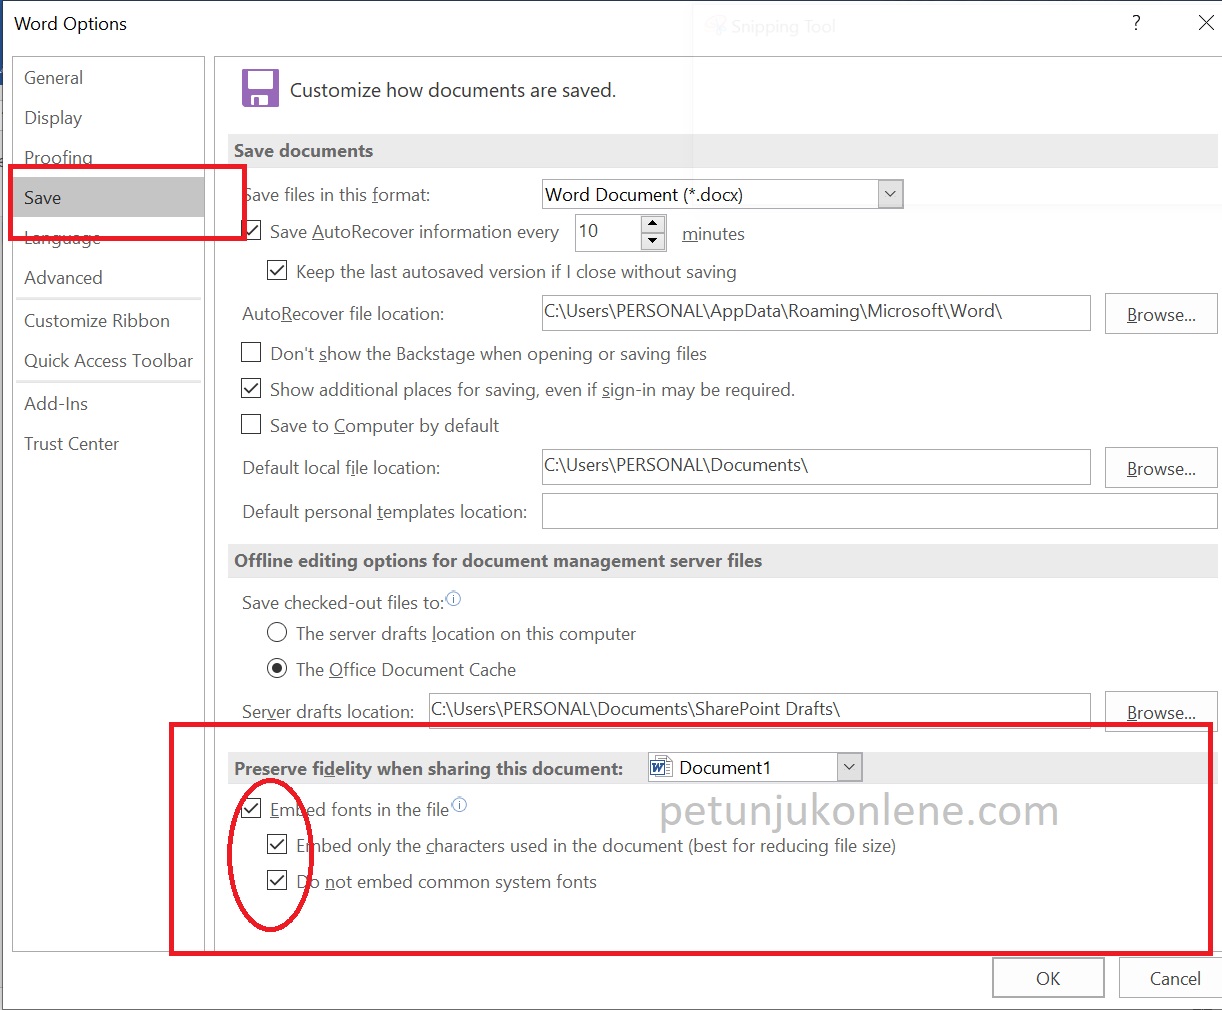Decrease AutoRecover minutes with down arrow
Screen dimensions: 1222x1010
[x=653, y=241]
